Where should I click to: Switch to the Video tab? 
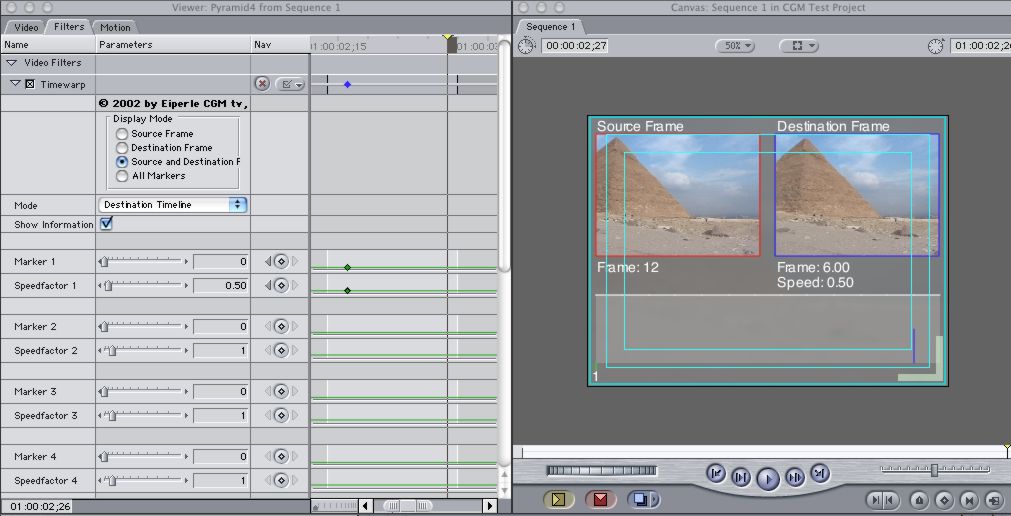click(26, 27)
